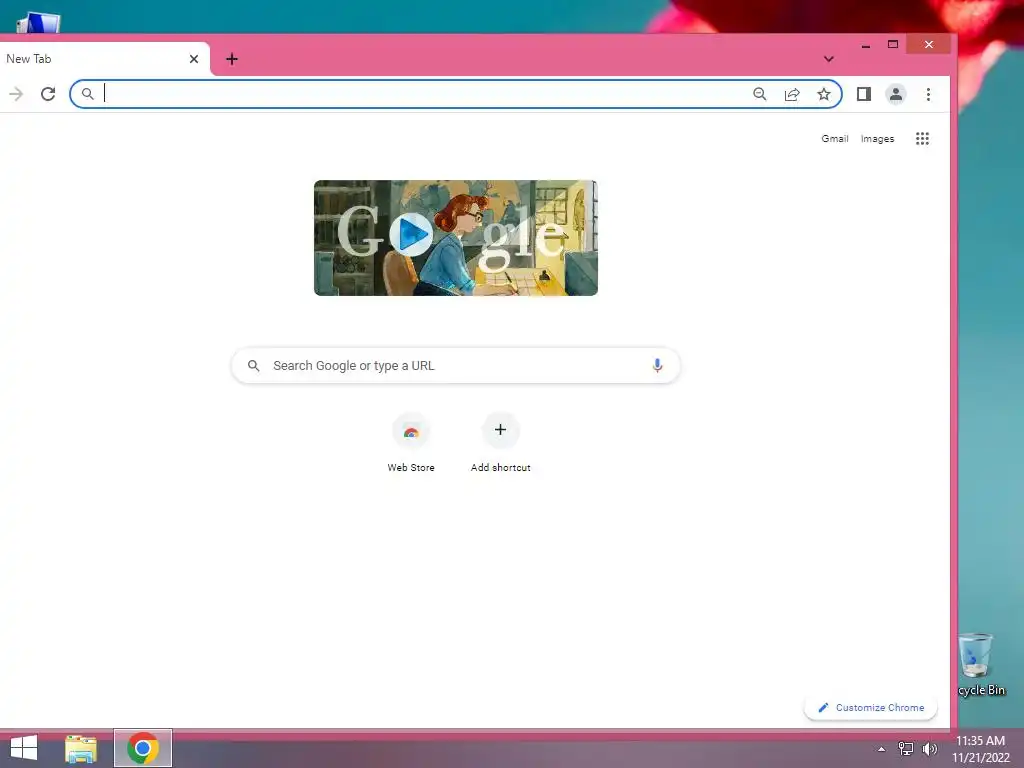Click Customize Chrome button
Screen dimensions: 1024x768
(x=871, y=707)
